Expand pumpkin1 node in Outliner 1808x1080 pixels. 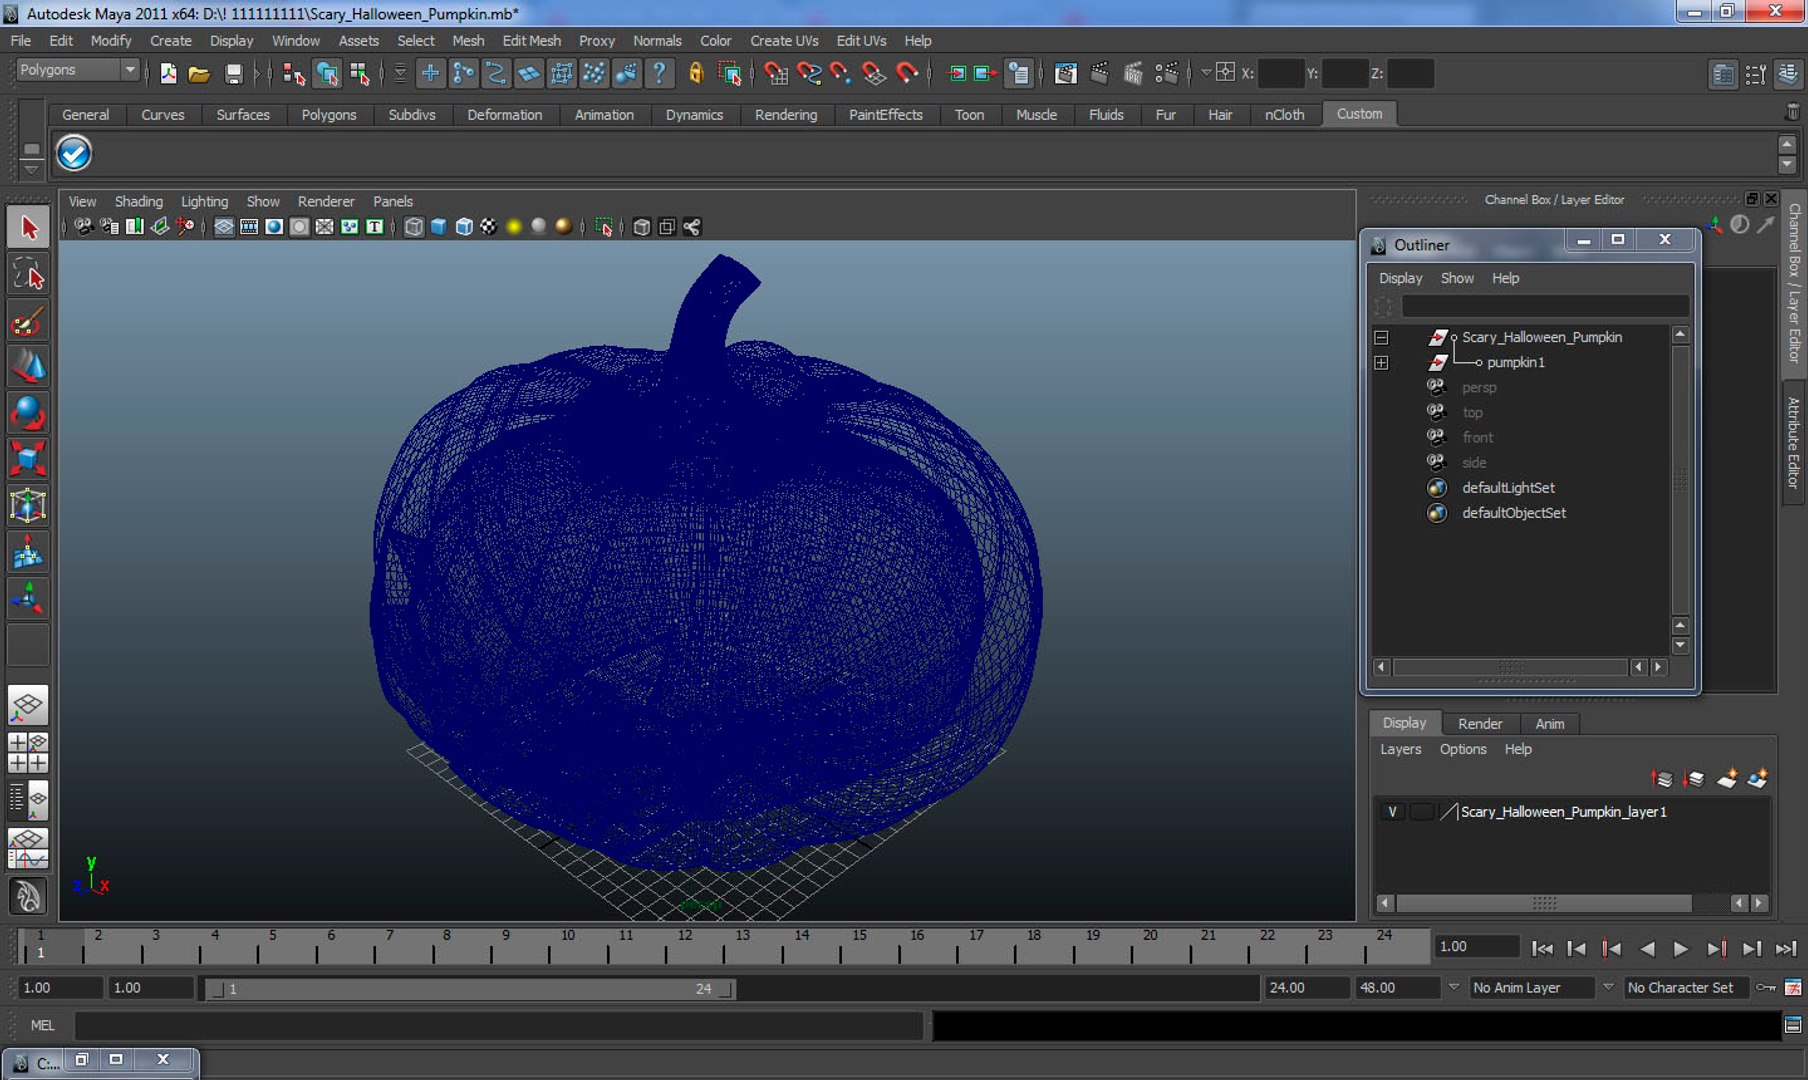(1381, 363)
